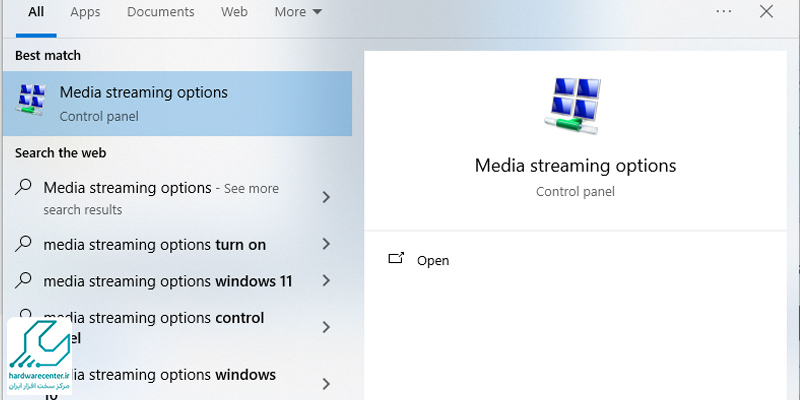
Task: Click magnifier icon beside 'windows 11' suggestion
Action: [23, 280]
